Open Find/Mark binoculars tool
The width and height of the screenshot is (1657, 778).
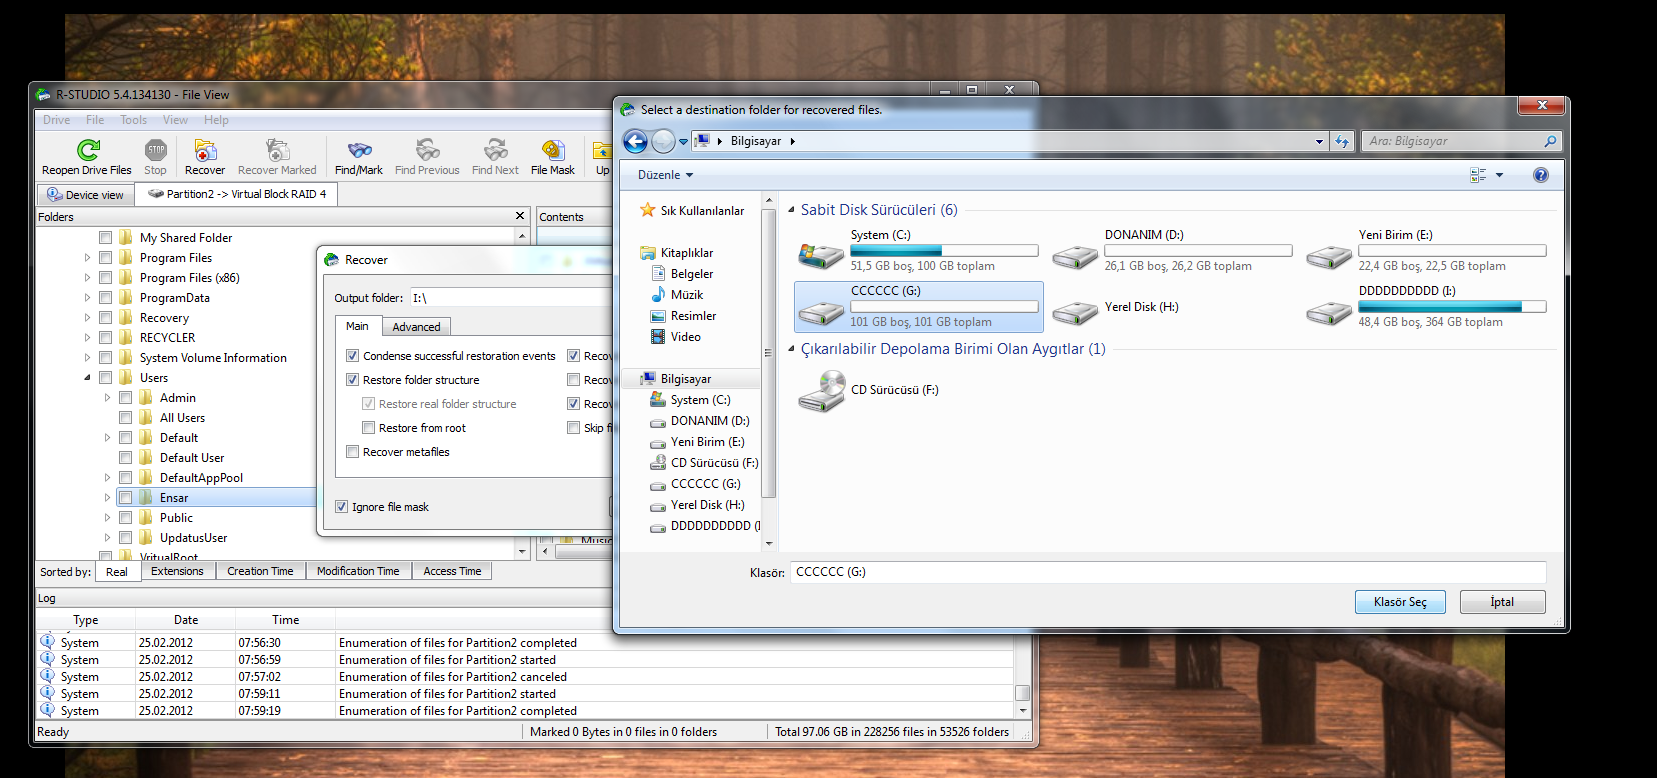click(359, 151)
